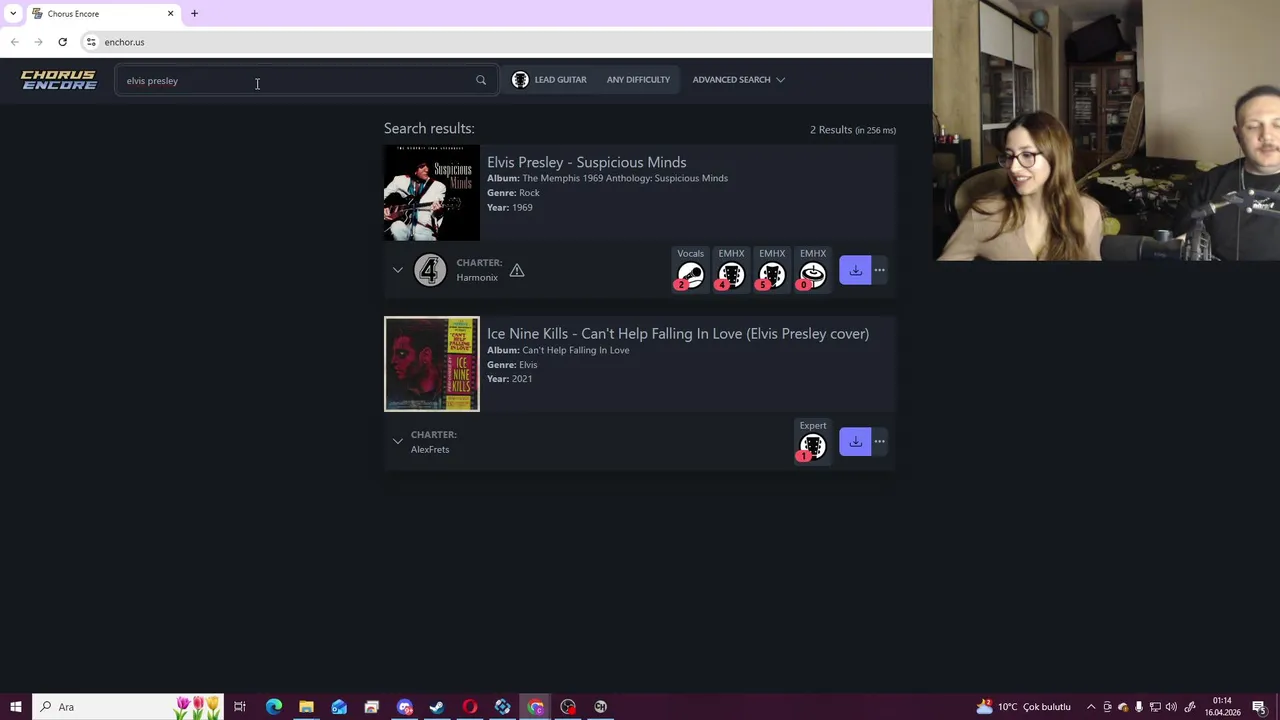Go forward in browser history
This screenshot has width=1280, height=720.
tap(38, 42)
